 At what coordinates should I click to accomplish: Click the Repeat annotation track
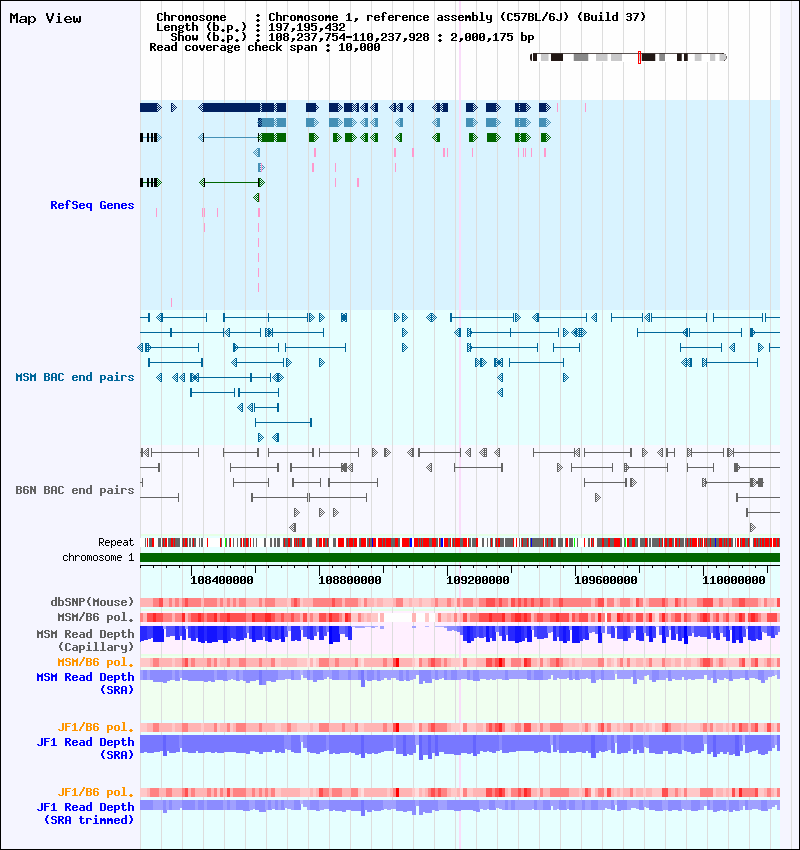pos(460,542)
